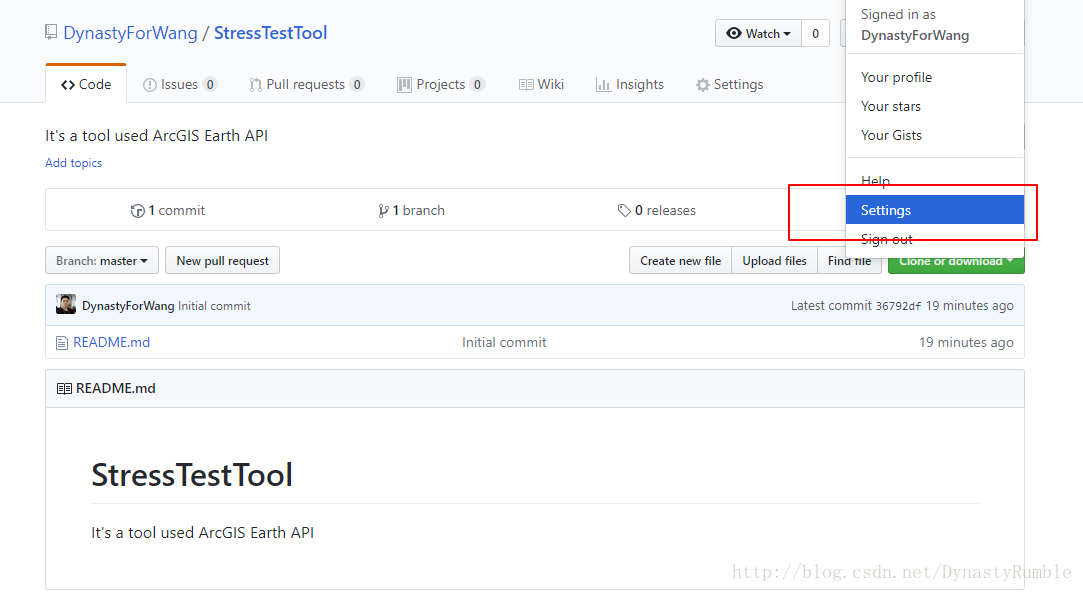Viewport: 1083px width, 592px height.
Task: View the 0 releases page
Action: [x=657, y=211]
